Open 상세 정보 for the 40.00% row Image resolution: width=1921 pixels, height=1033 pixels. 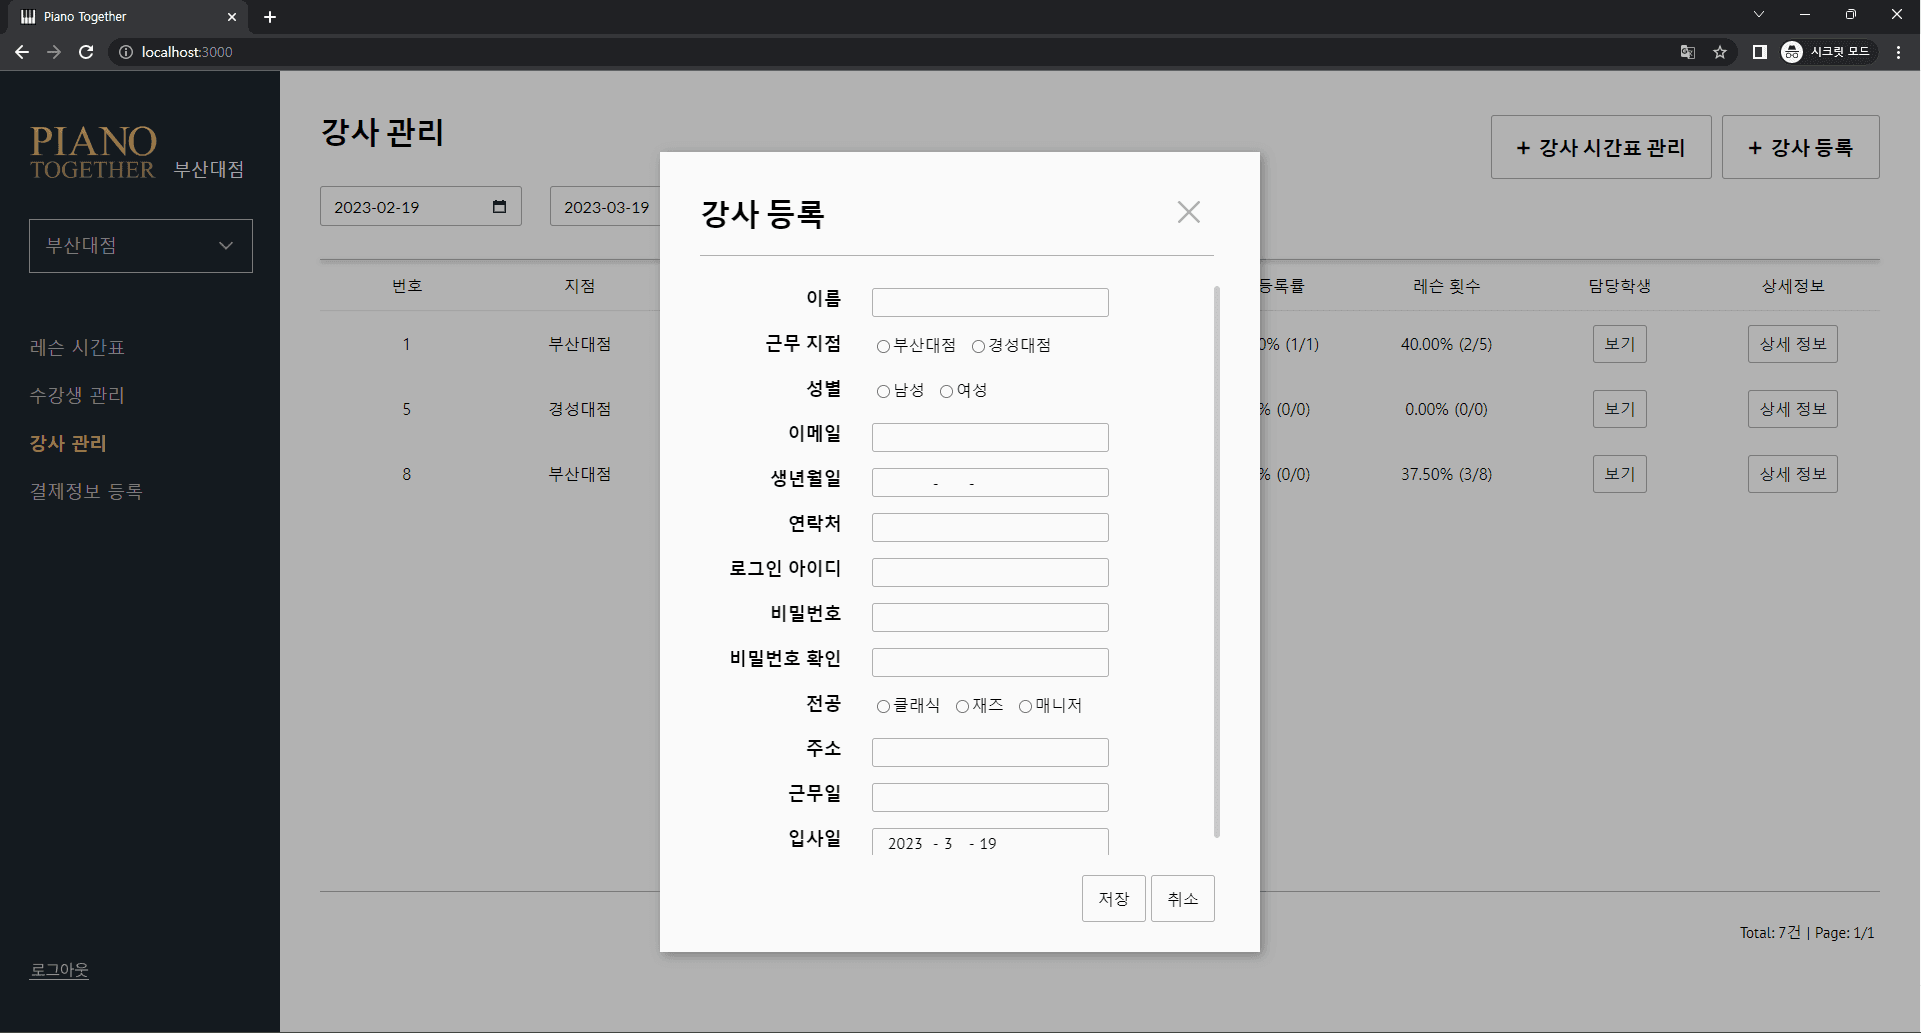(x=1793, y=344)
